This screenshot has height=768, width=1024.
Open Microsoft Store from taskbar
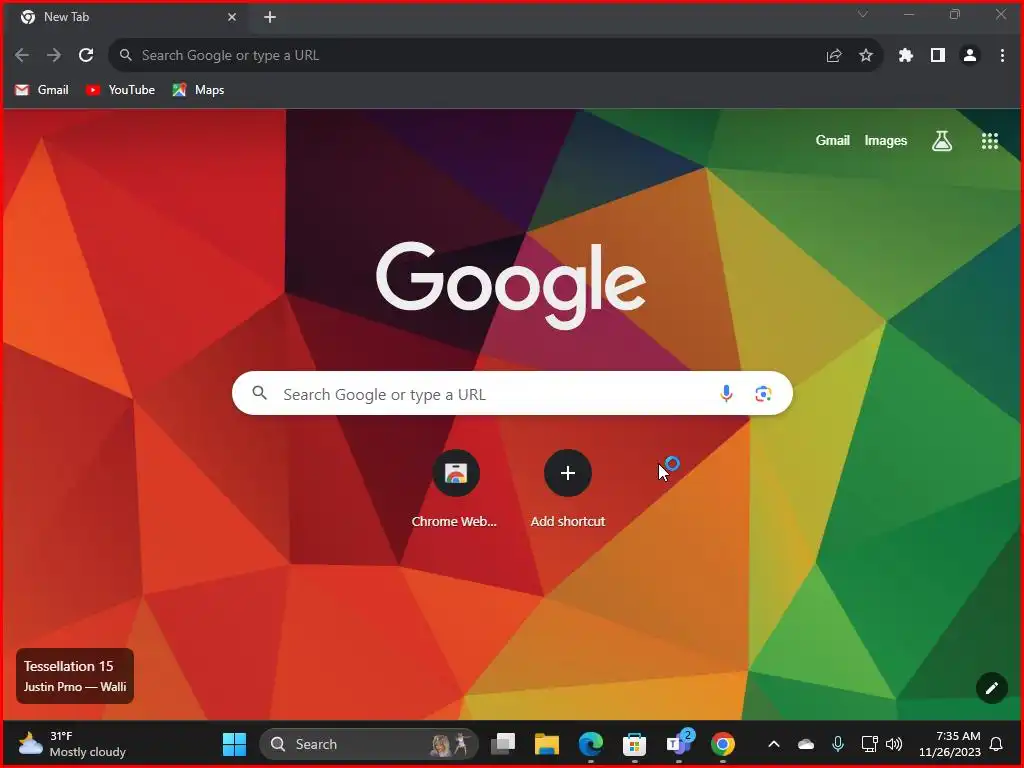pyautogui.click(x=634, y=744)
